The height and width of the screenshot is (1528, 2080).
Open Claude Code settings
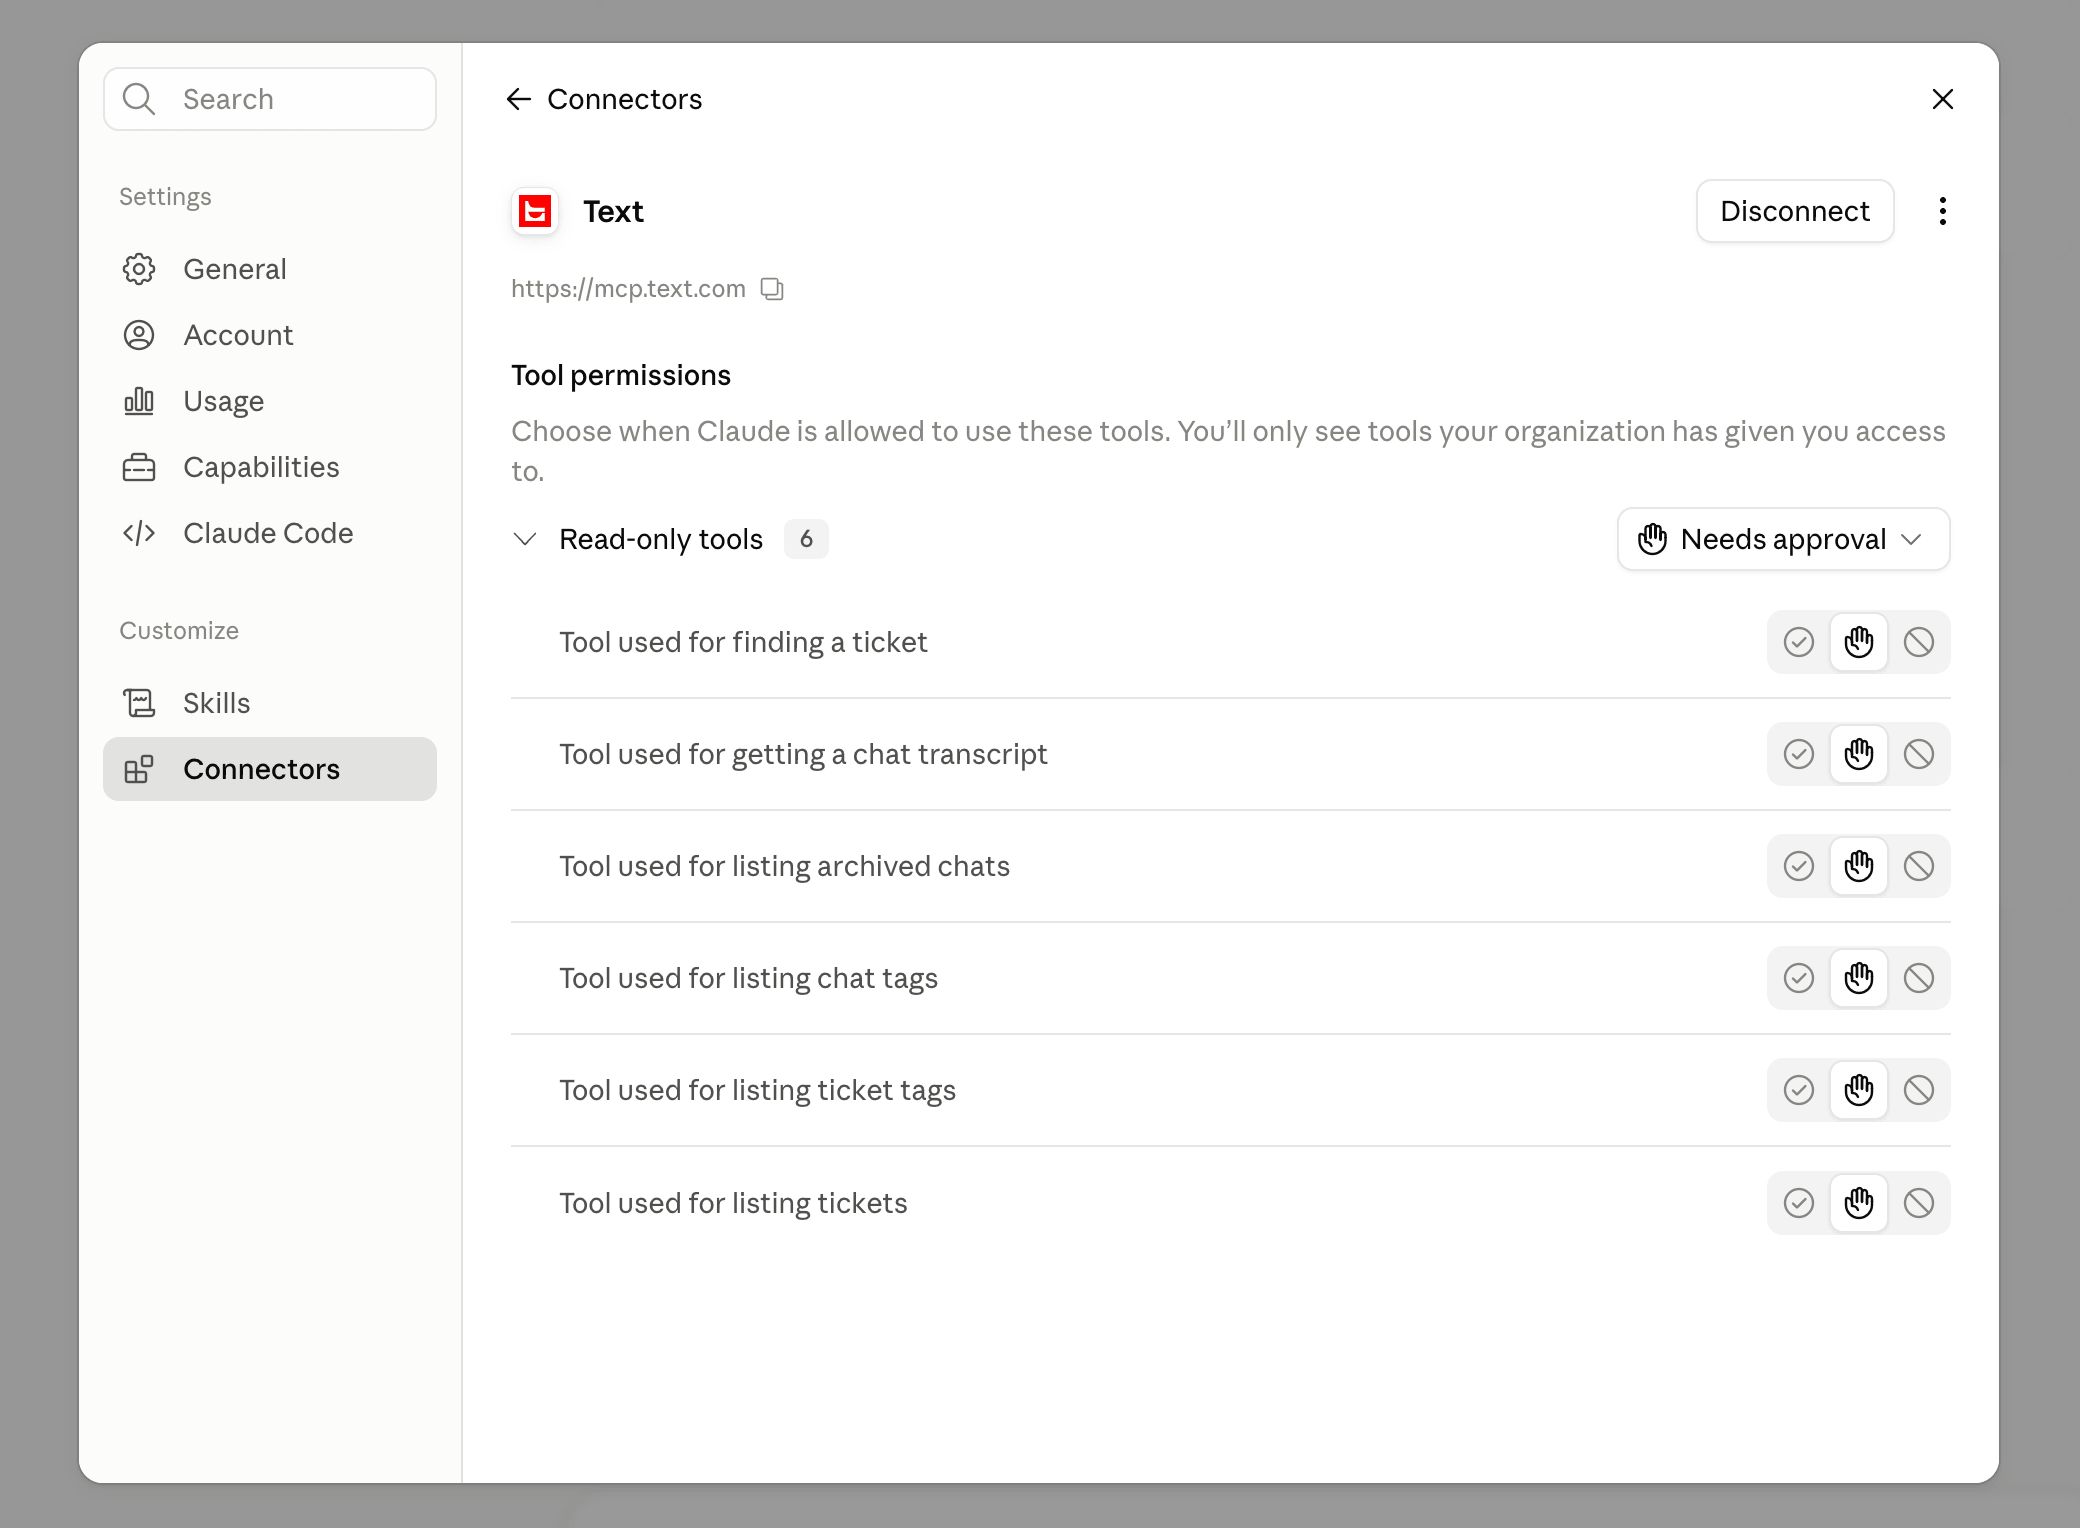click(x=270, y=533)
